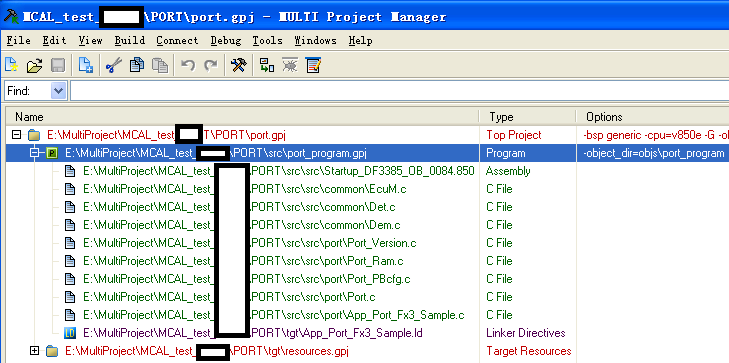Image resolution: width=729 pixels, height=363 pixels.
Task: Expand the resources.gpj node
Action: click(34, 351)
